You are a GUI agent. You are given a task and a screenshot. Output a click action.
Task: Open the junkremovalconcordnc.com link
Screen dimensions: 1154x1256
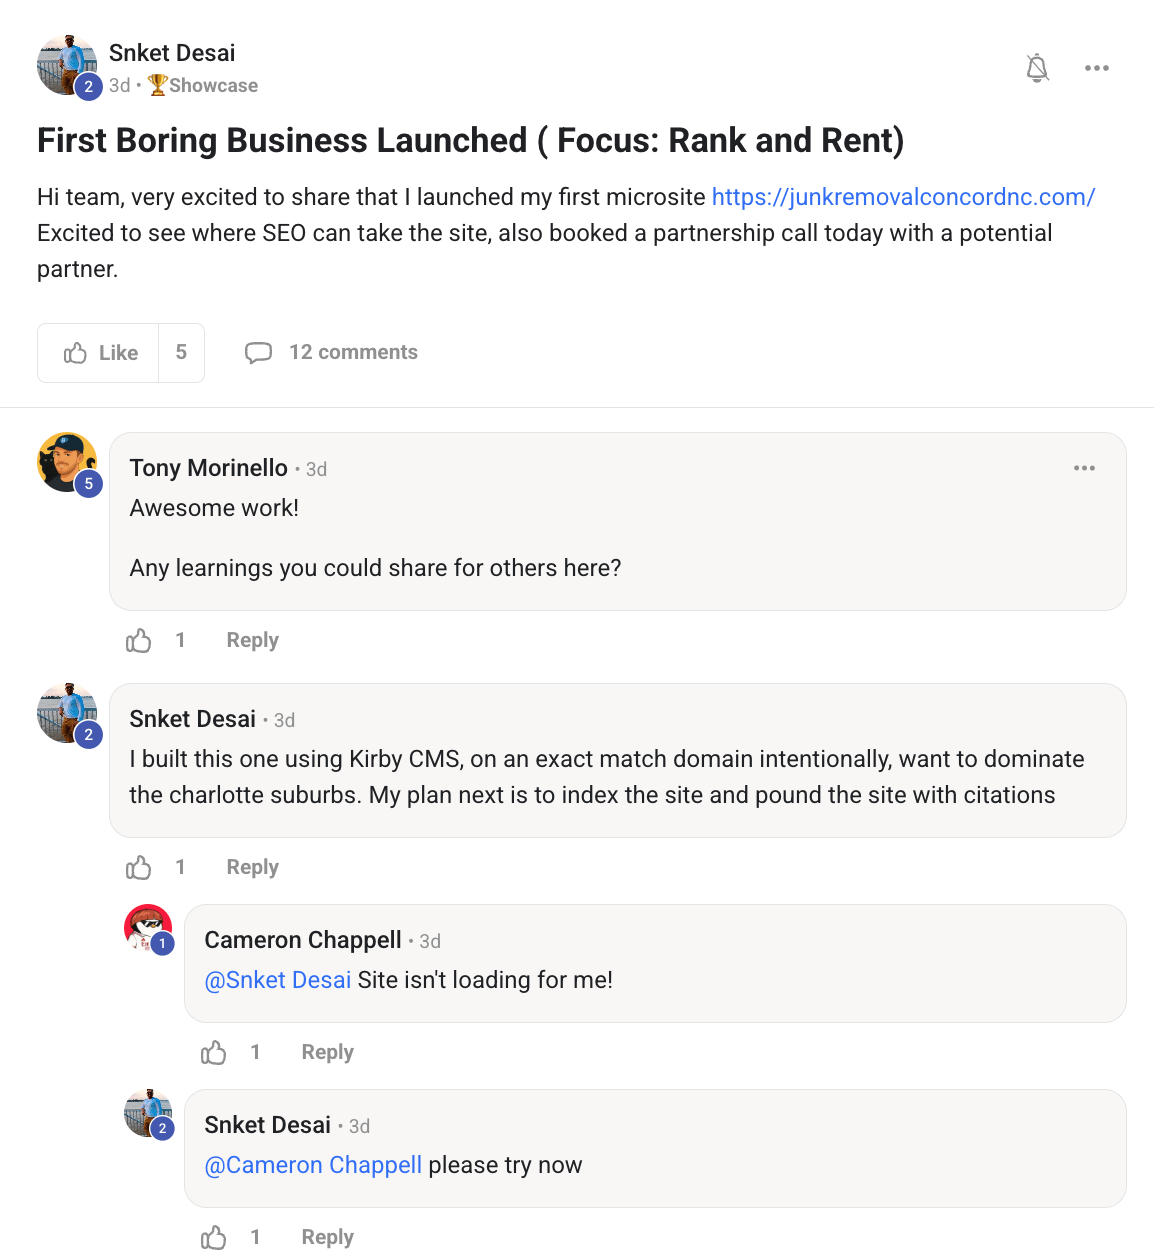pos(903,197)
